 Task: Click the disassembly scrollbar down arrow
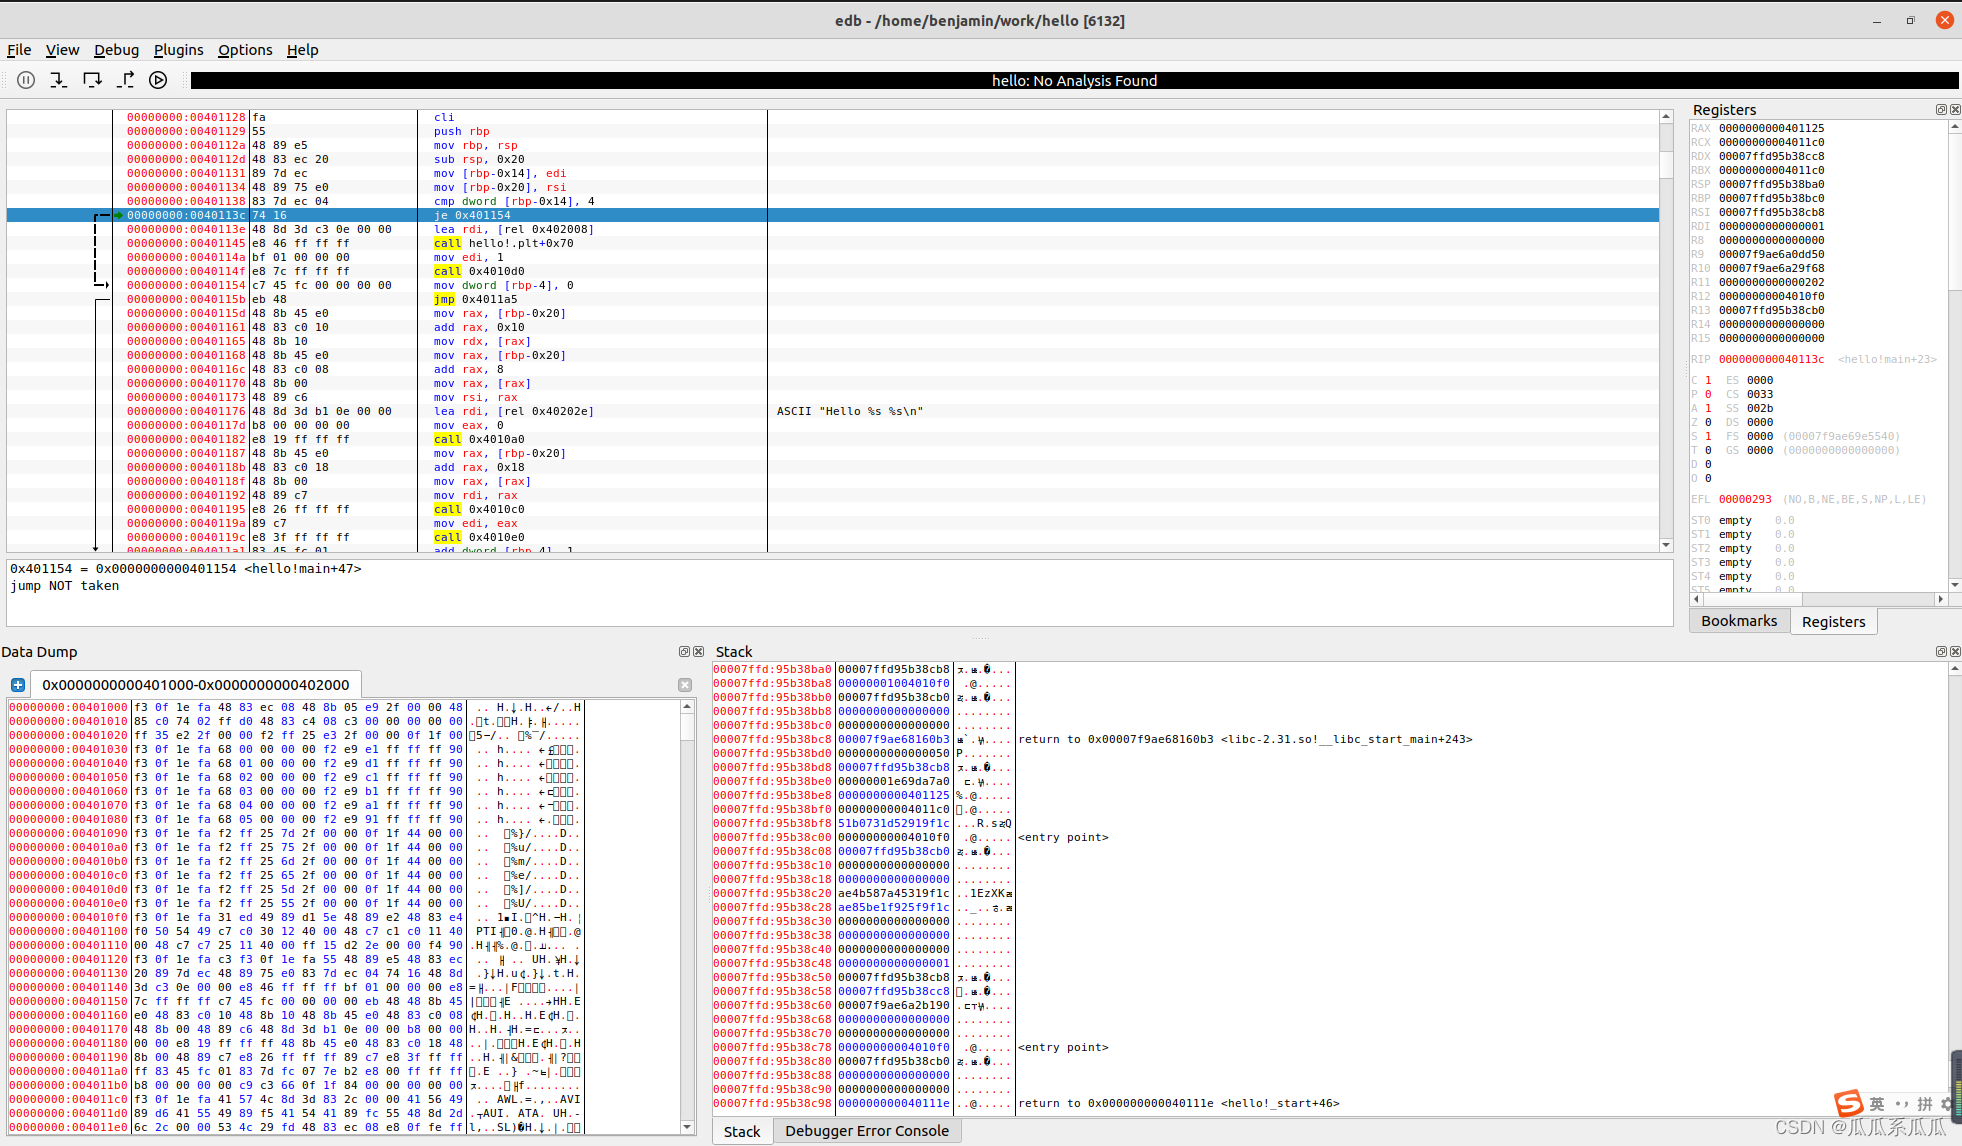[1666, 545]
